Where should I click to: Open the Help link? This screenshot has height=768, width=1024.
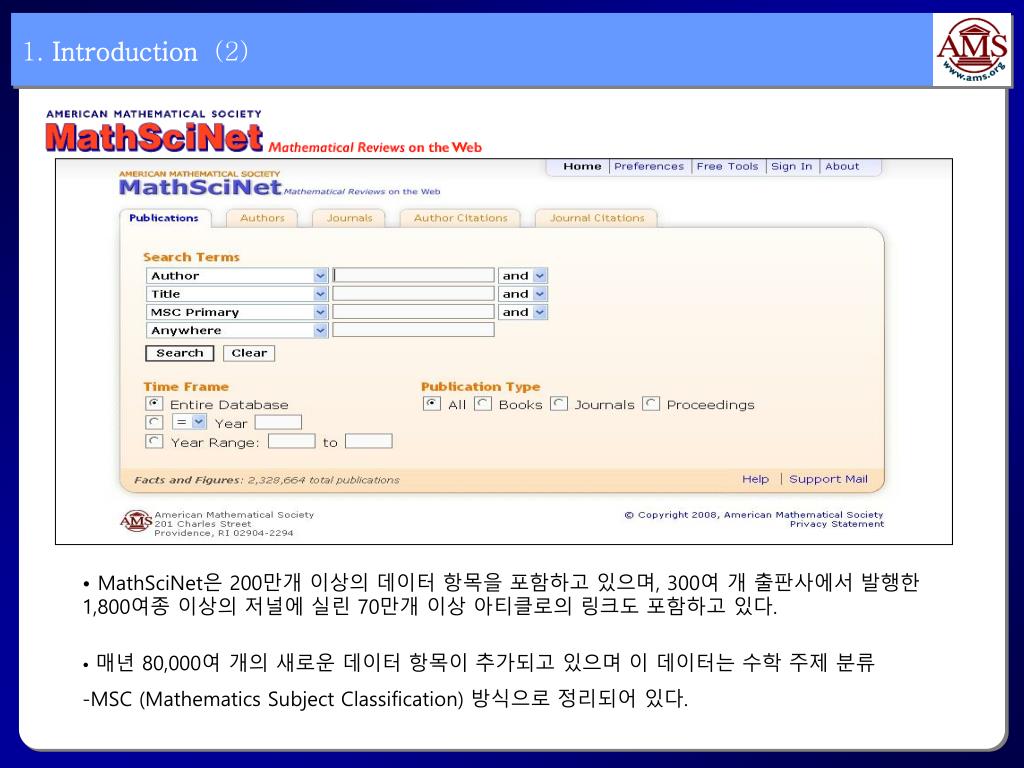click(755, 479)
